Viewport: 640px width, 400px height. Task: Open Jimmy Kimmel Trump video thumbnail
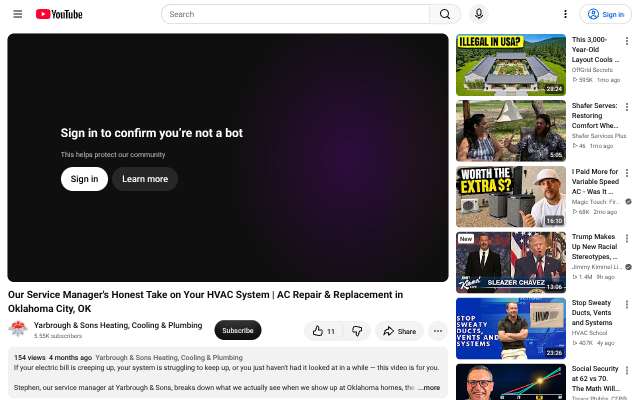click(x=511, y=262)
